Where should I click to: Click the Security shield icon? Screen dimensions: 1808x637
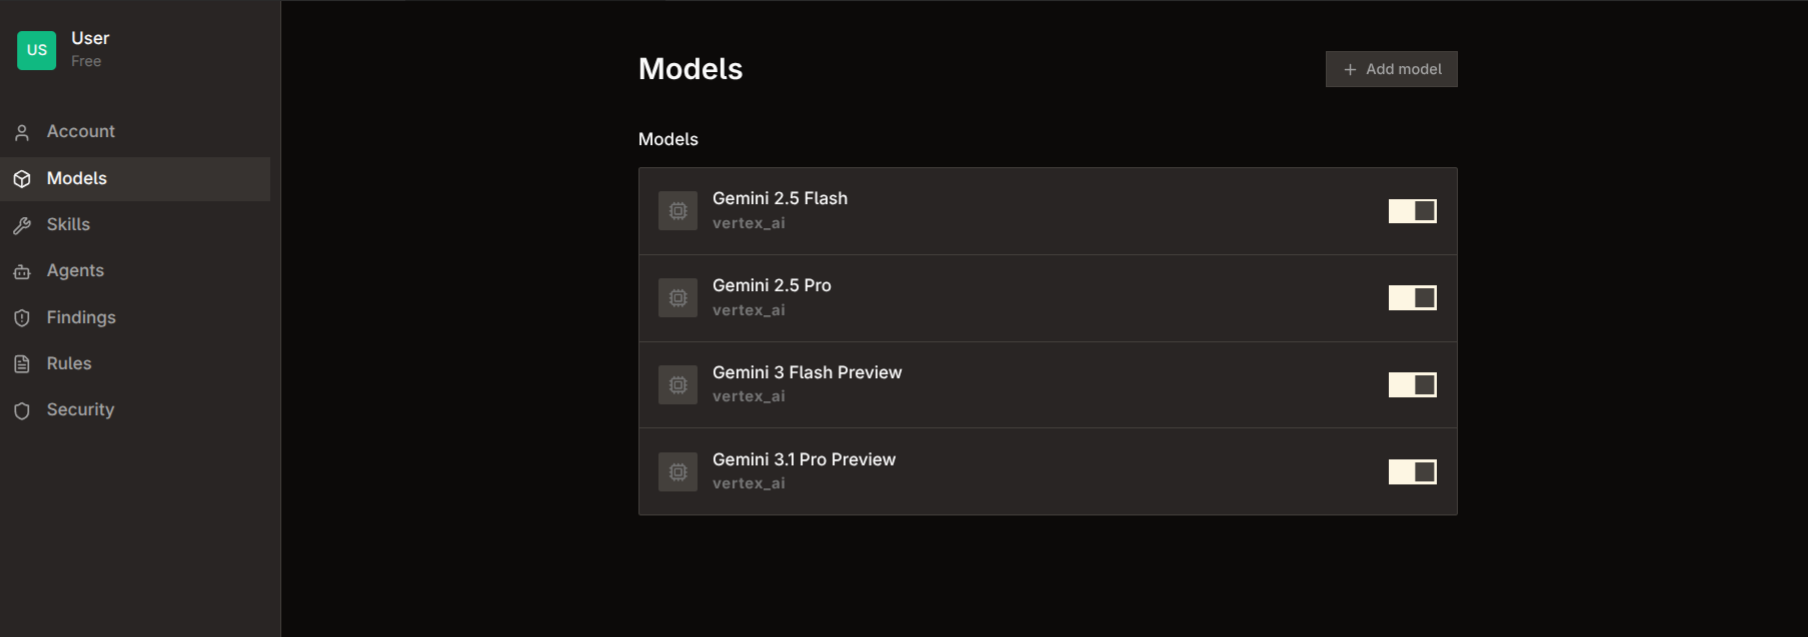point(23,409)
